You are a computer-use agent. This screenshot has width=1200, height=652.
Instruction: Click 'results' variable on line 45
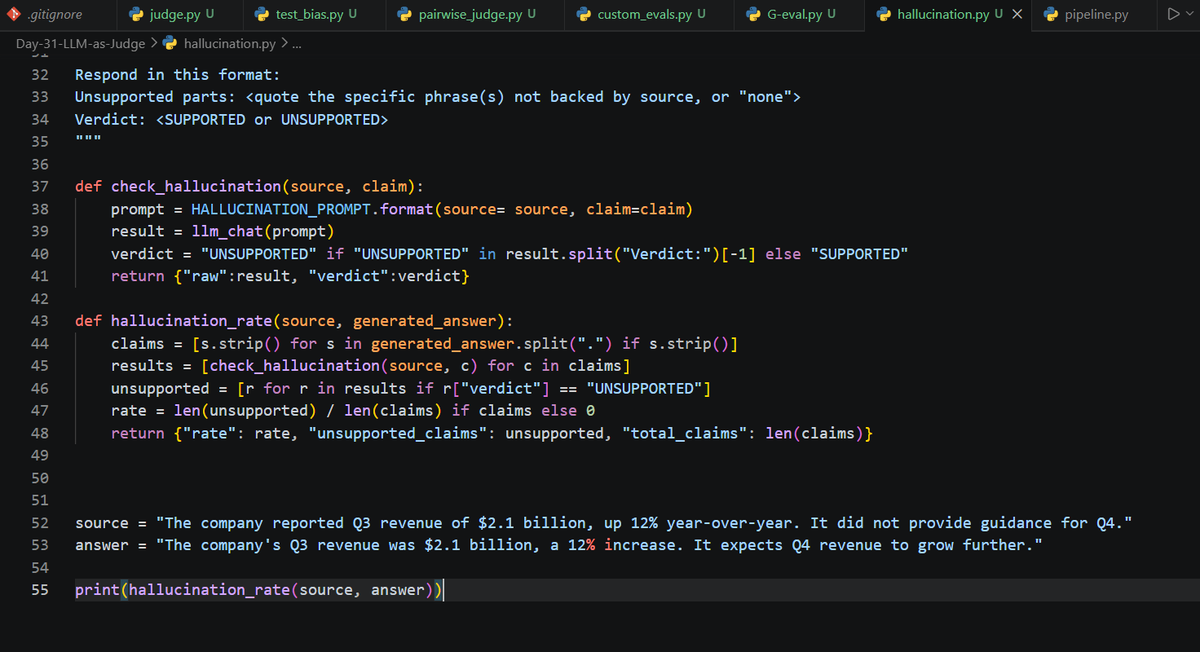pyautogui.click(x=142, y=366)
